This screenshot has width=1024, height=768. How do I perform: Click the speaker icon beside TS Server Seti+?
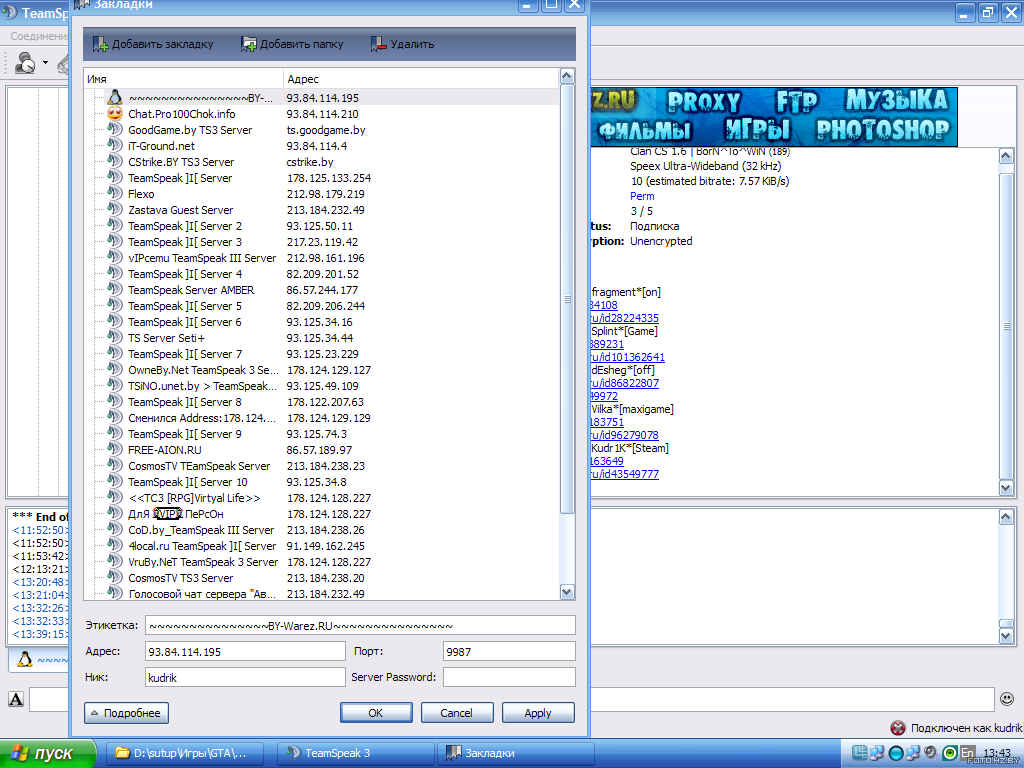115,338
